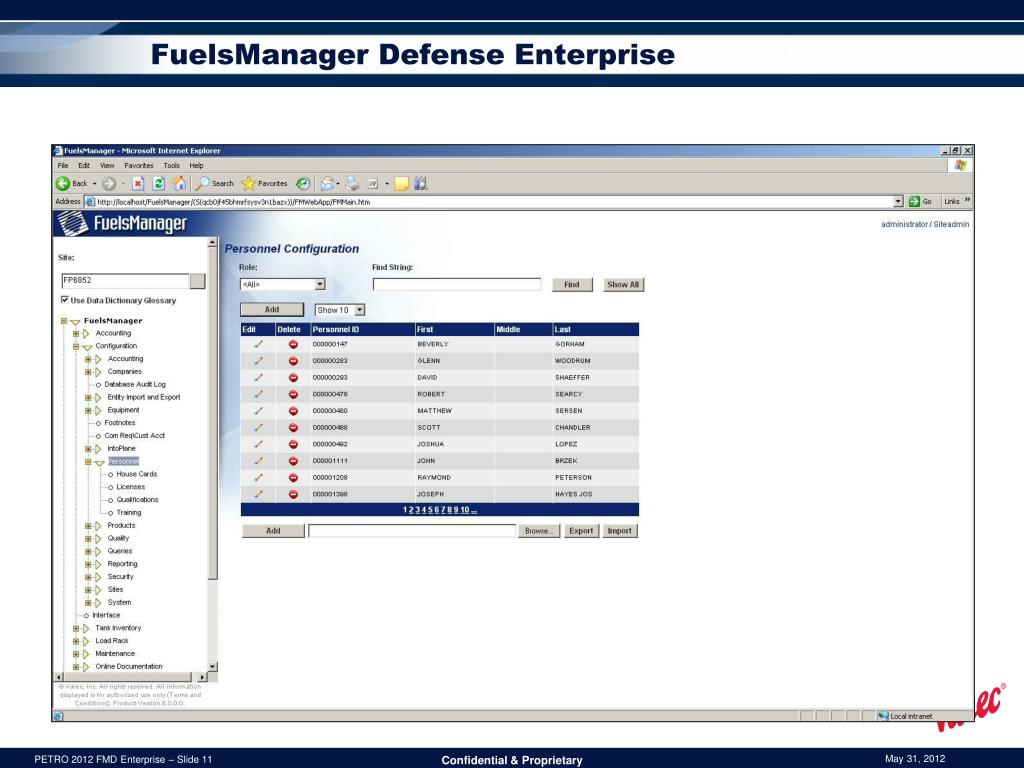
Task: Click the IE Stop icon
Action: click(138, 184)
